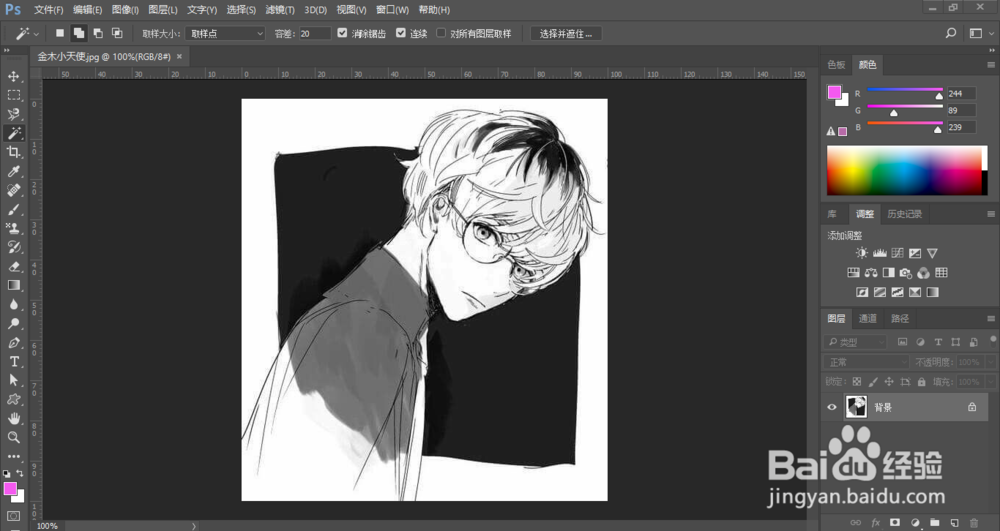Select the Custom Shape tool
The image size is (1000, 531).
(x=13, y=399)
